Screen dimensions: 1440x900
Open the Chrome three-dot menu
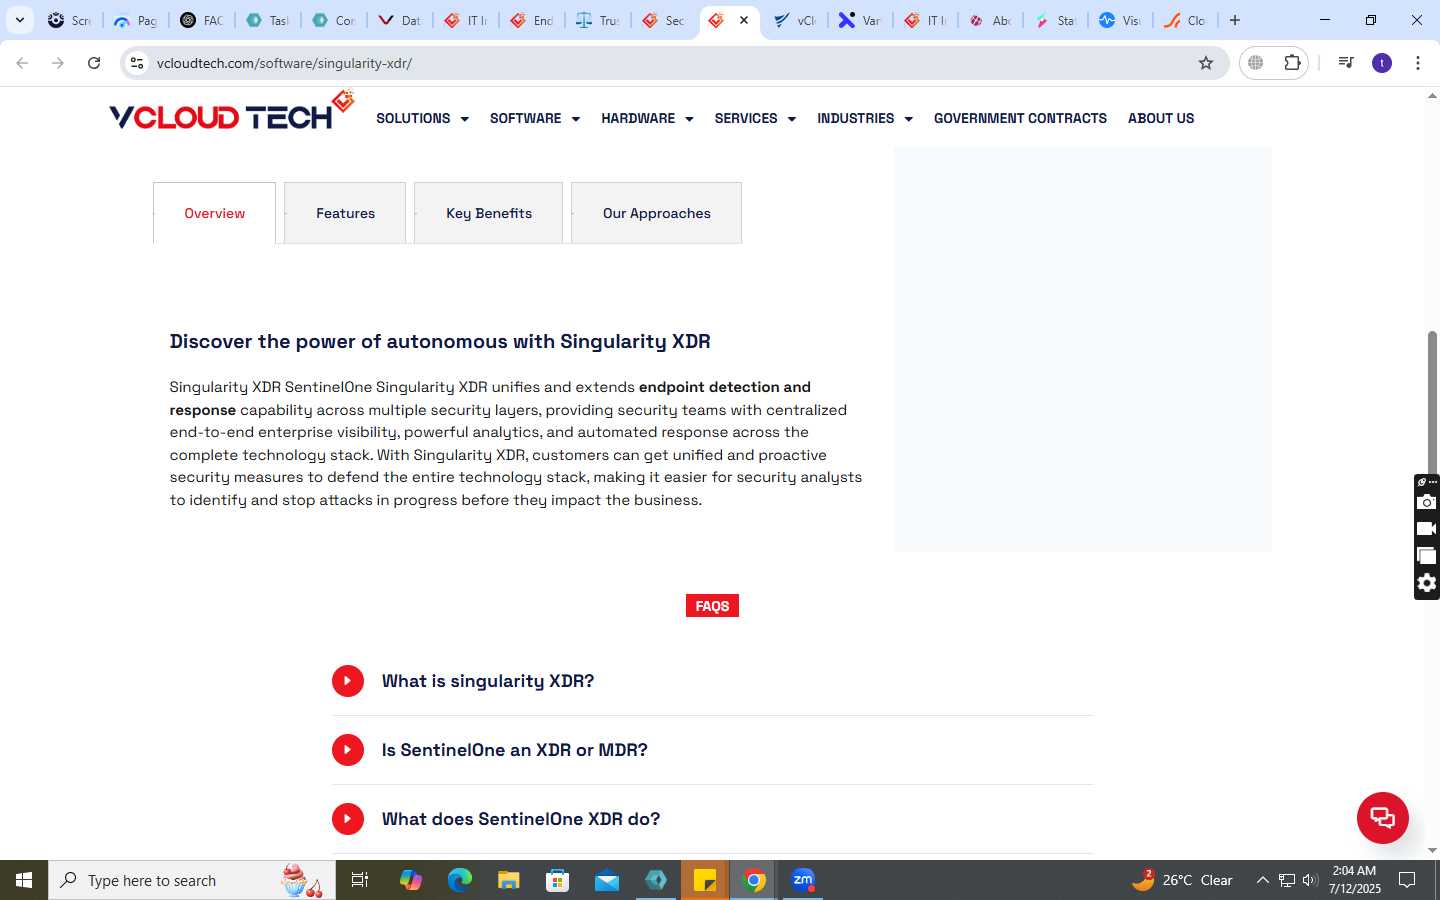coord(1418,63)
